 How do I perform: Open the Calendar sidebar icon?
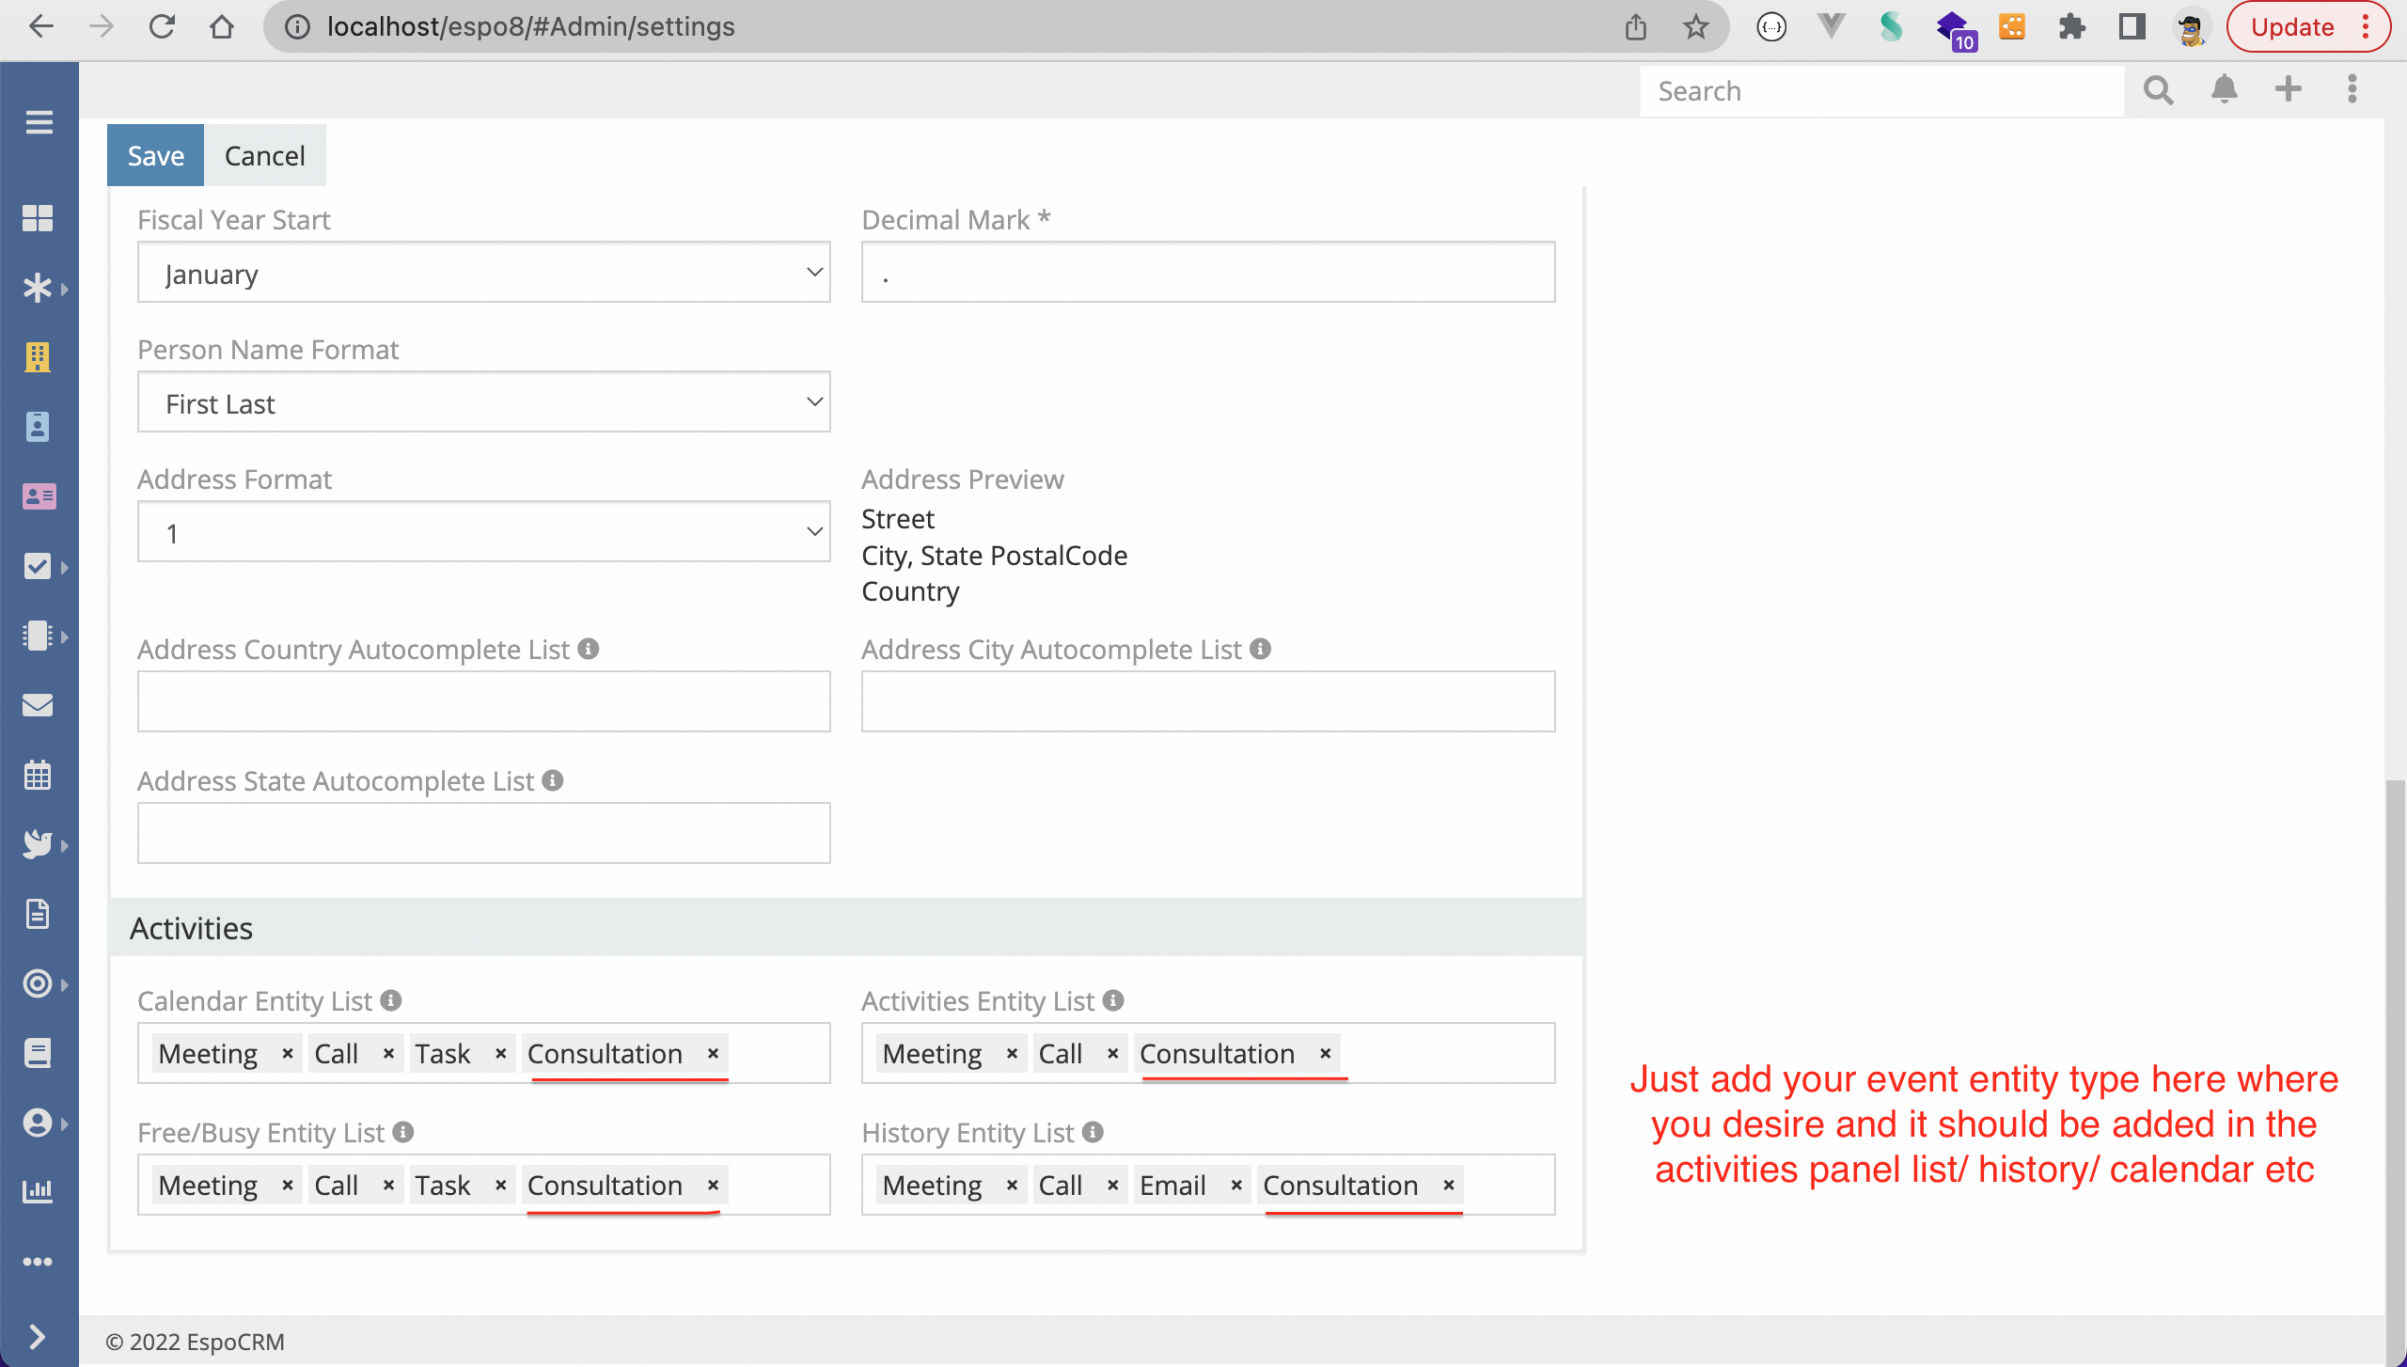pos(38,775)
